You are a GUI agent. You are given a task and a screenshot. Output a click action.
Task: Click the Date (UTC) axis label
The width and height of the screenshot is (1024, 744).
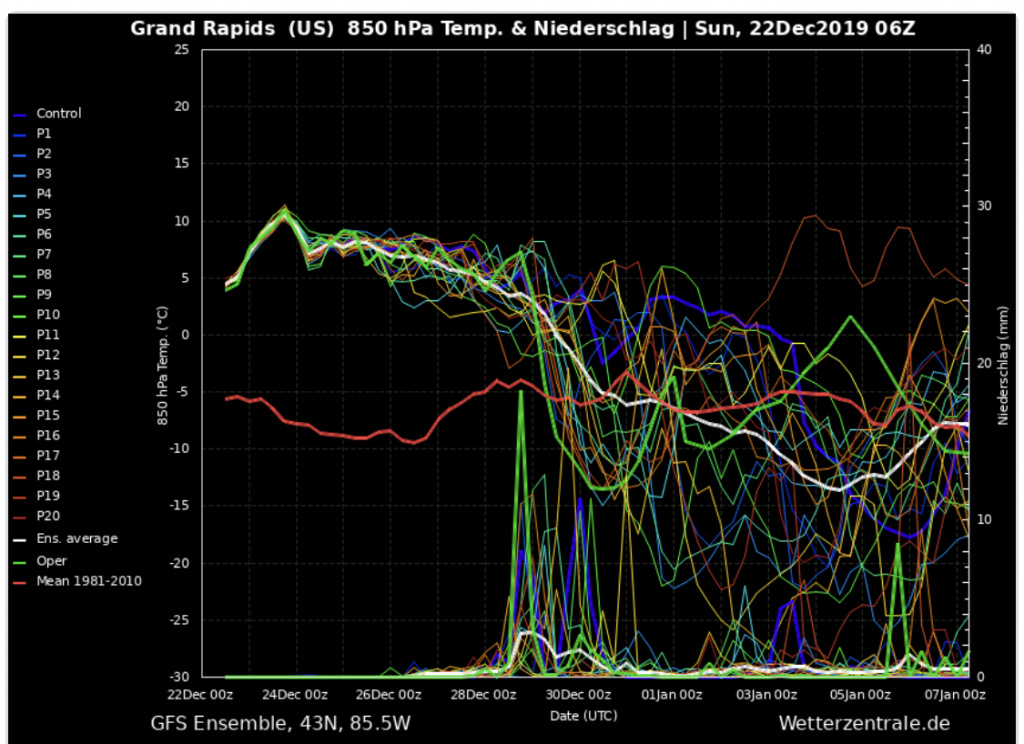coord(583,716)
